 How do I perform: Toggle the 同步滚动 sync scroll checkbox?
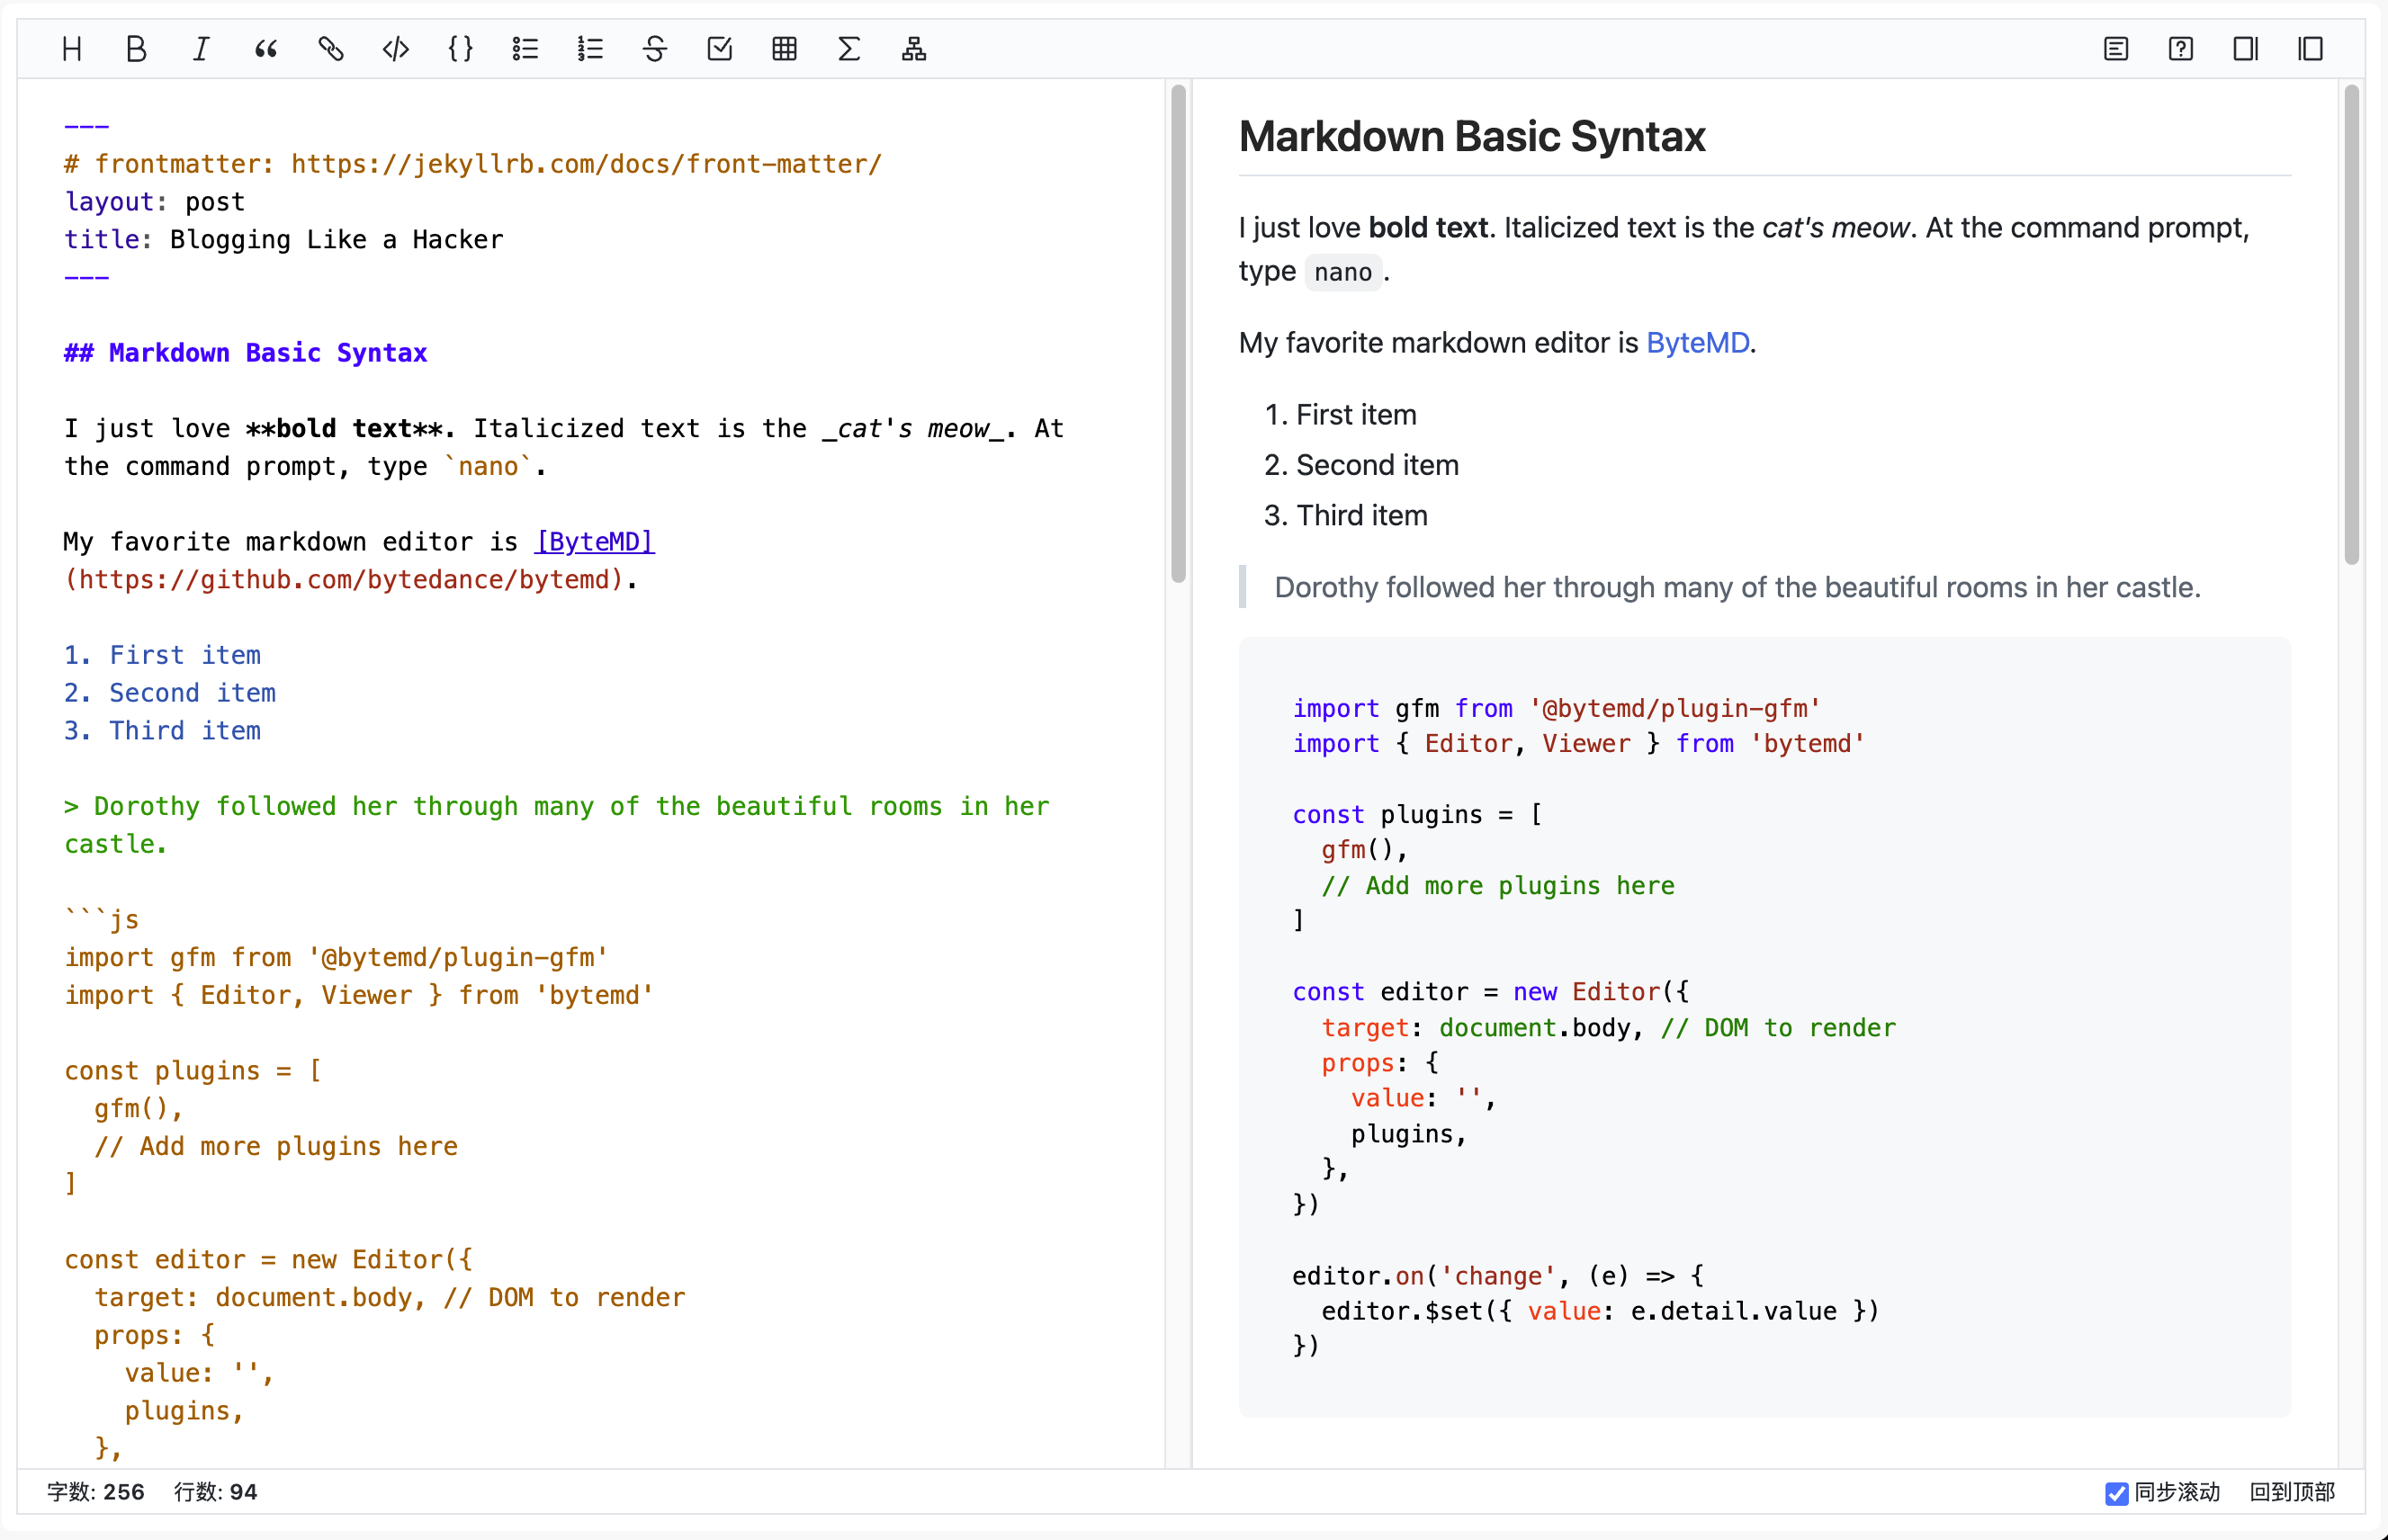coord(2116,1493)
